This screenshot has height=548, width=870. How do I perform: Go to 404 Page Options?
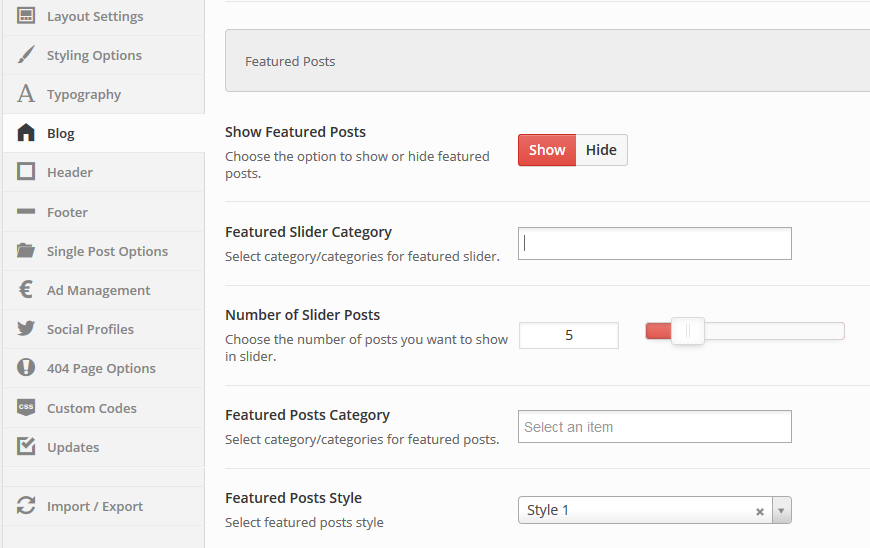click(x=101, y=368)
